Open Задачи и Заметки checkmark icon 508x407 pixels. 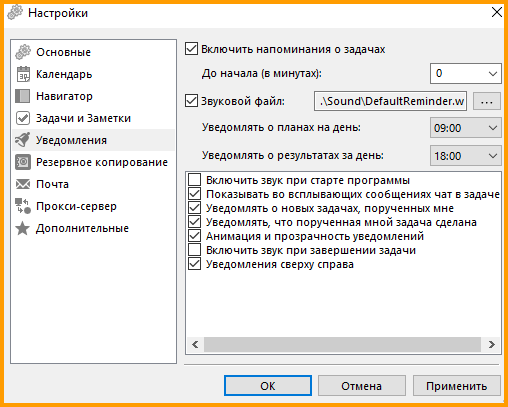point(23,118)
